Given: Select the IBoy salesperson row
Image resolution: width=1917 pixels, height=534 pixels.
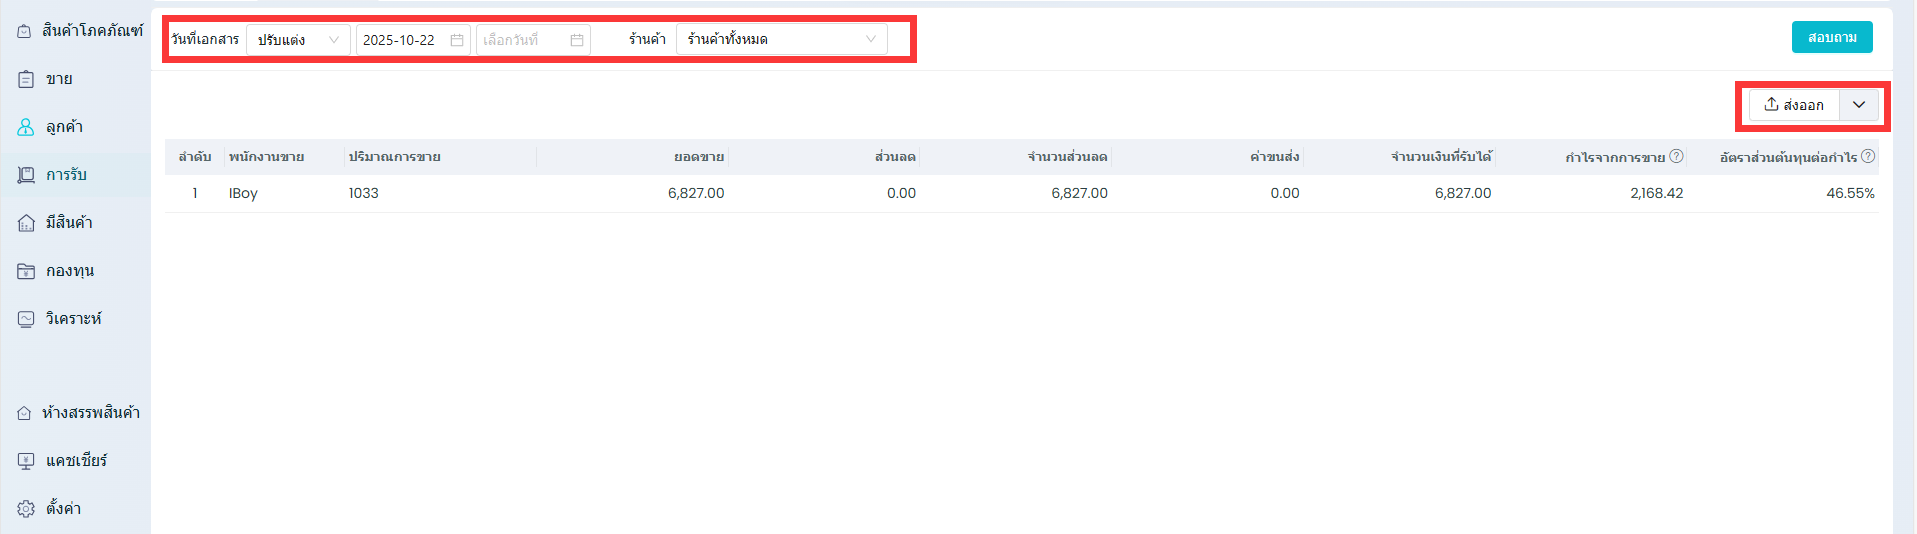Looking at the screenshot, I should (243, 193).
